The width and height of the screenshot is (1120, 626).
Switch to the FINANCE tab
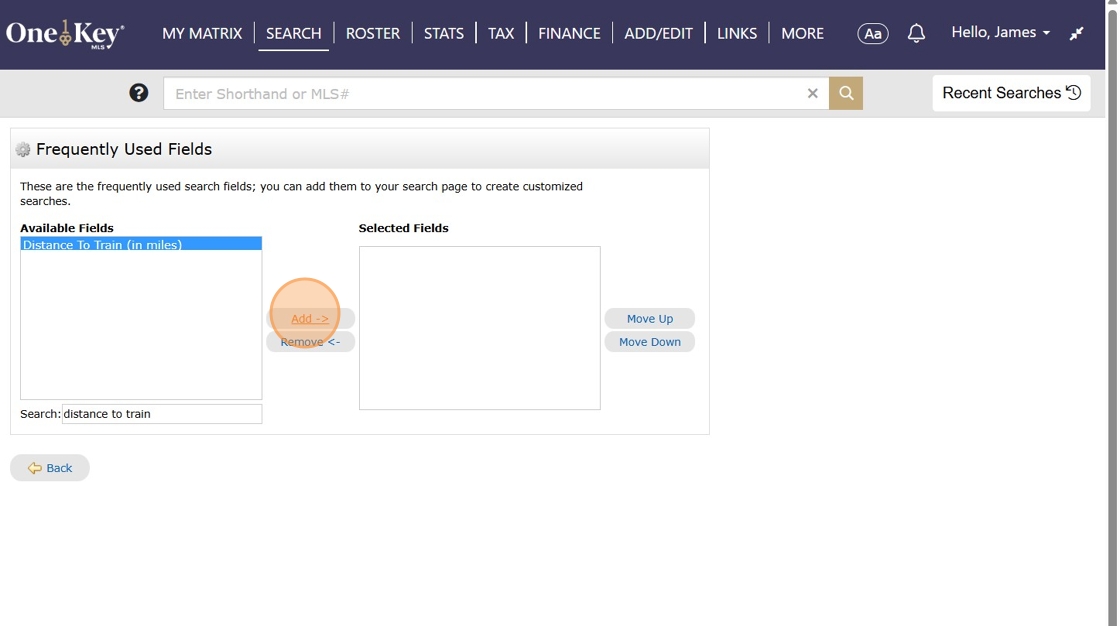point(569,33)
